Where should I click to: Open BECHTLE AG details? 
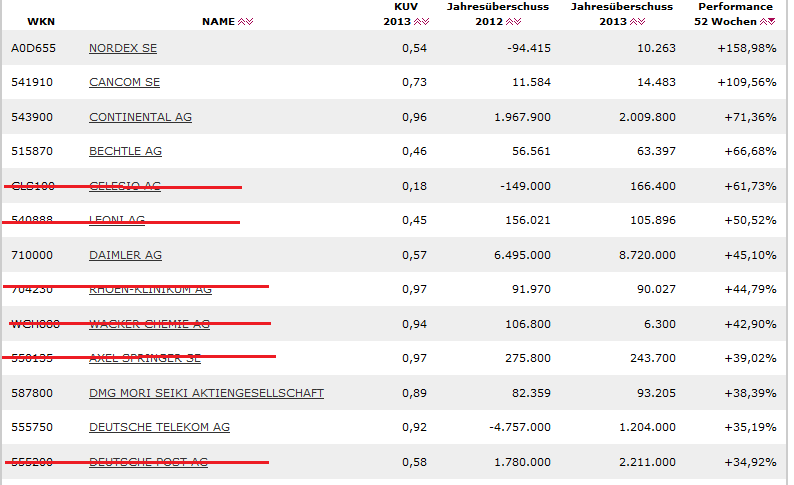(x=125, y=151)
